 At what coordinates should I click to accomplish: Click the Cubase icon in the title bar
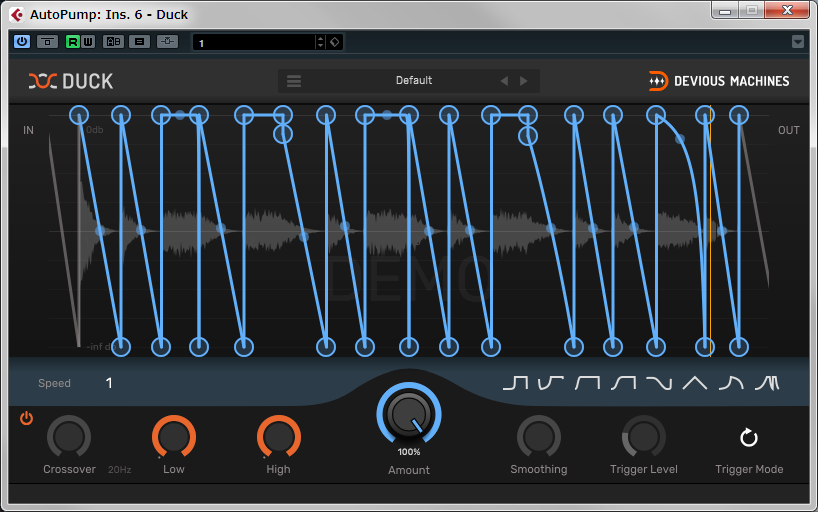pos(17,15)
